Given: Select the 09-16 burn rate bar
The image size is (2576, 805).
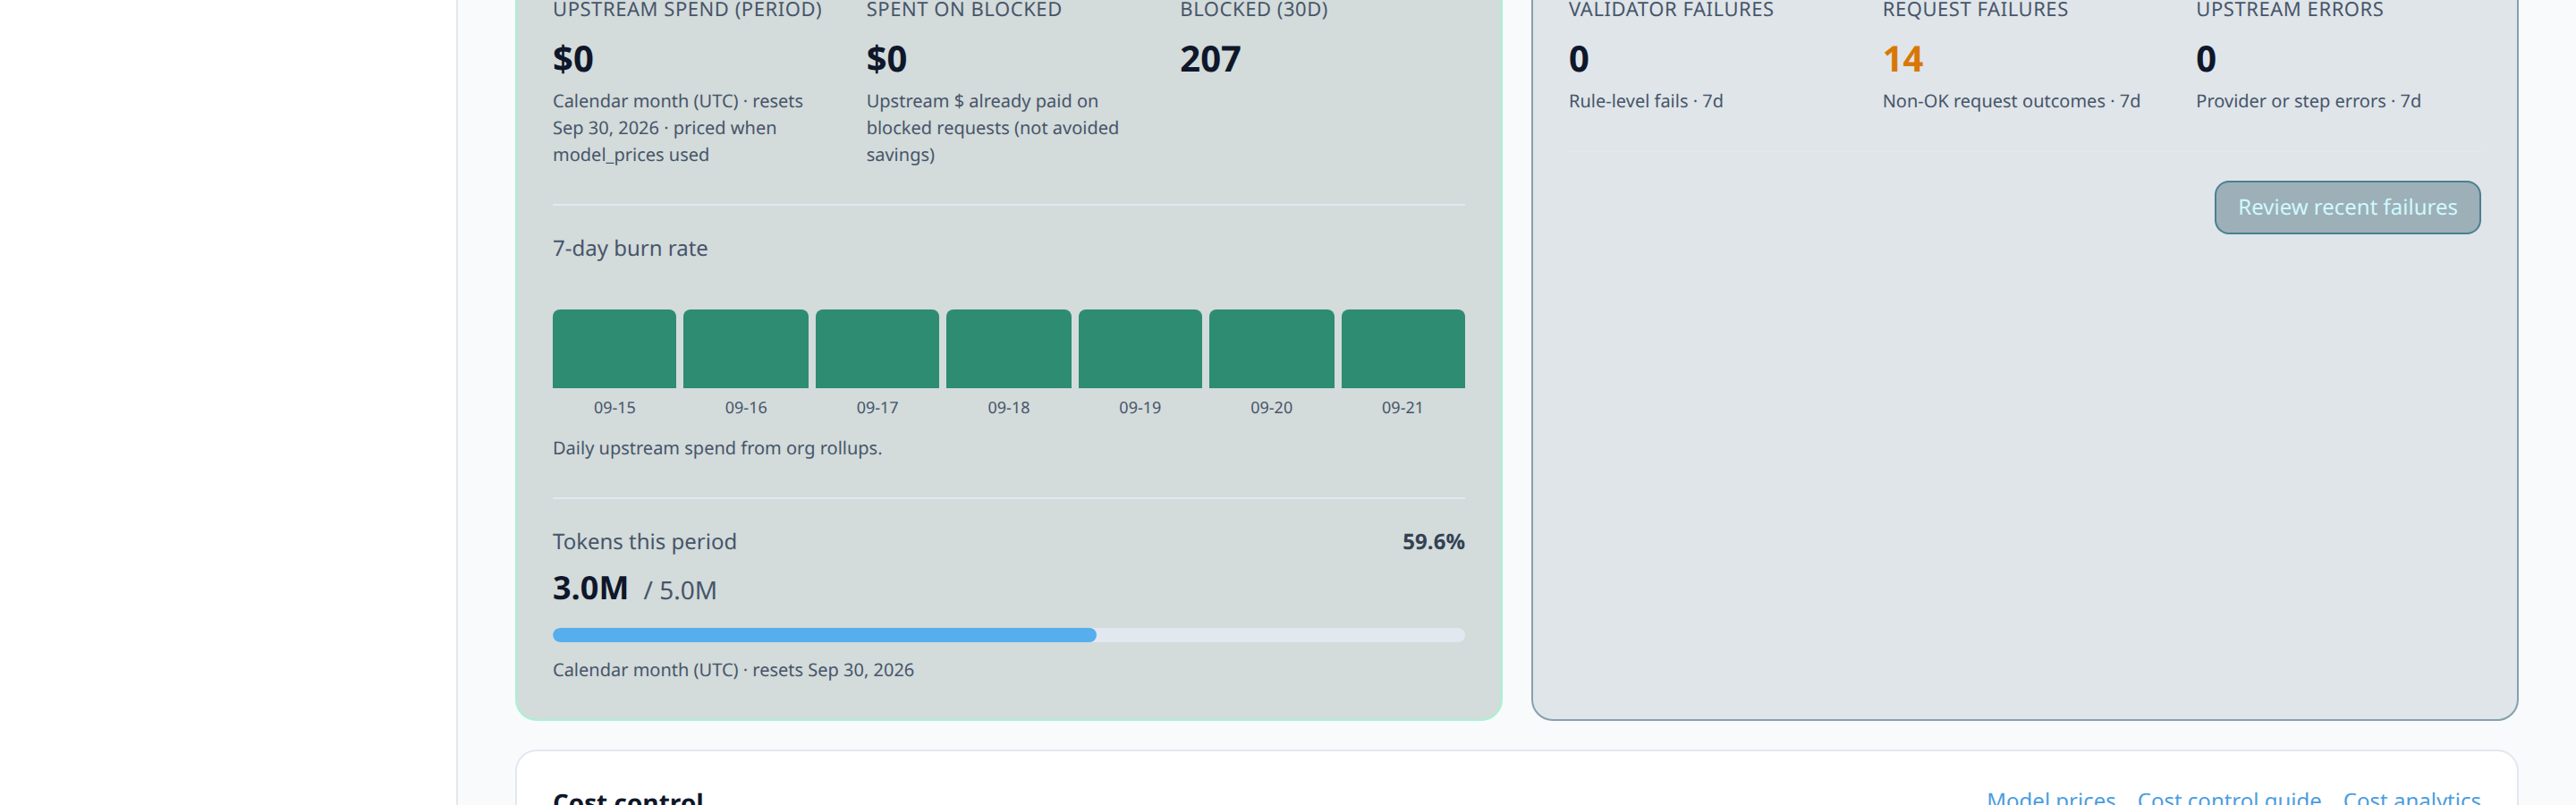Looking at the screenshot, I should [746, 348].
